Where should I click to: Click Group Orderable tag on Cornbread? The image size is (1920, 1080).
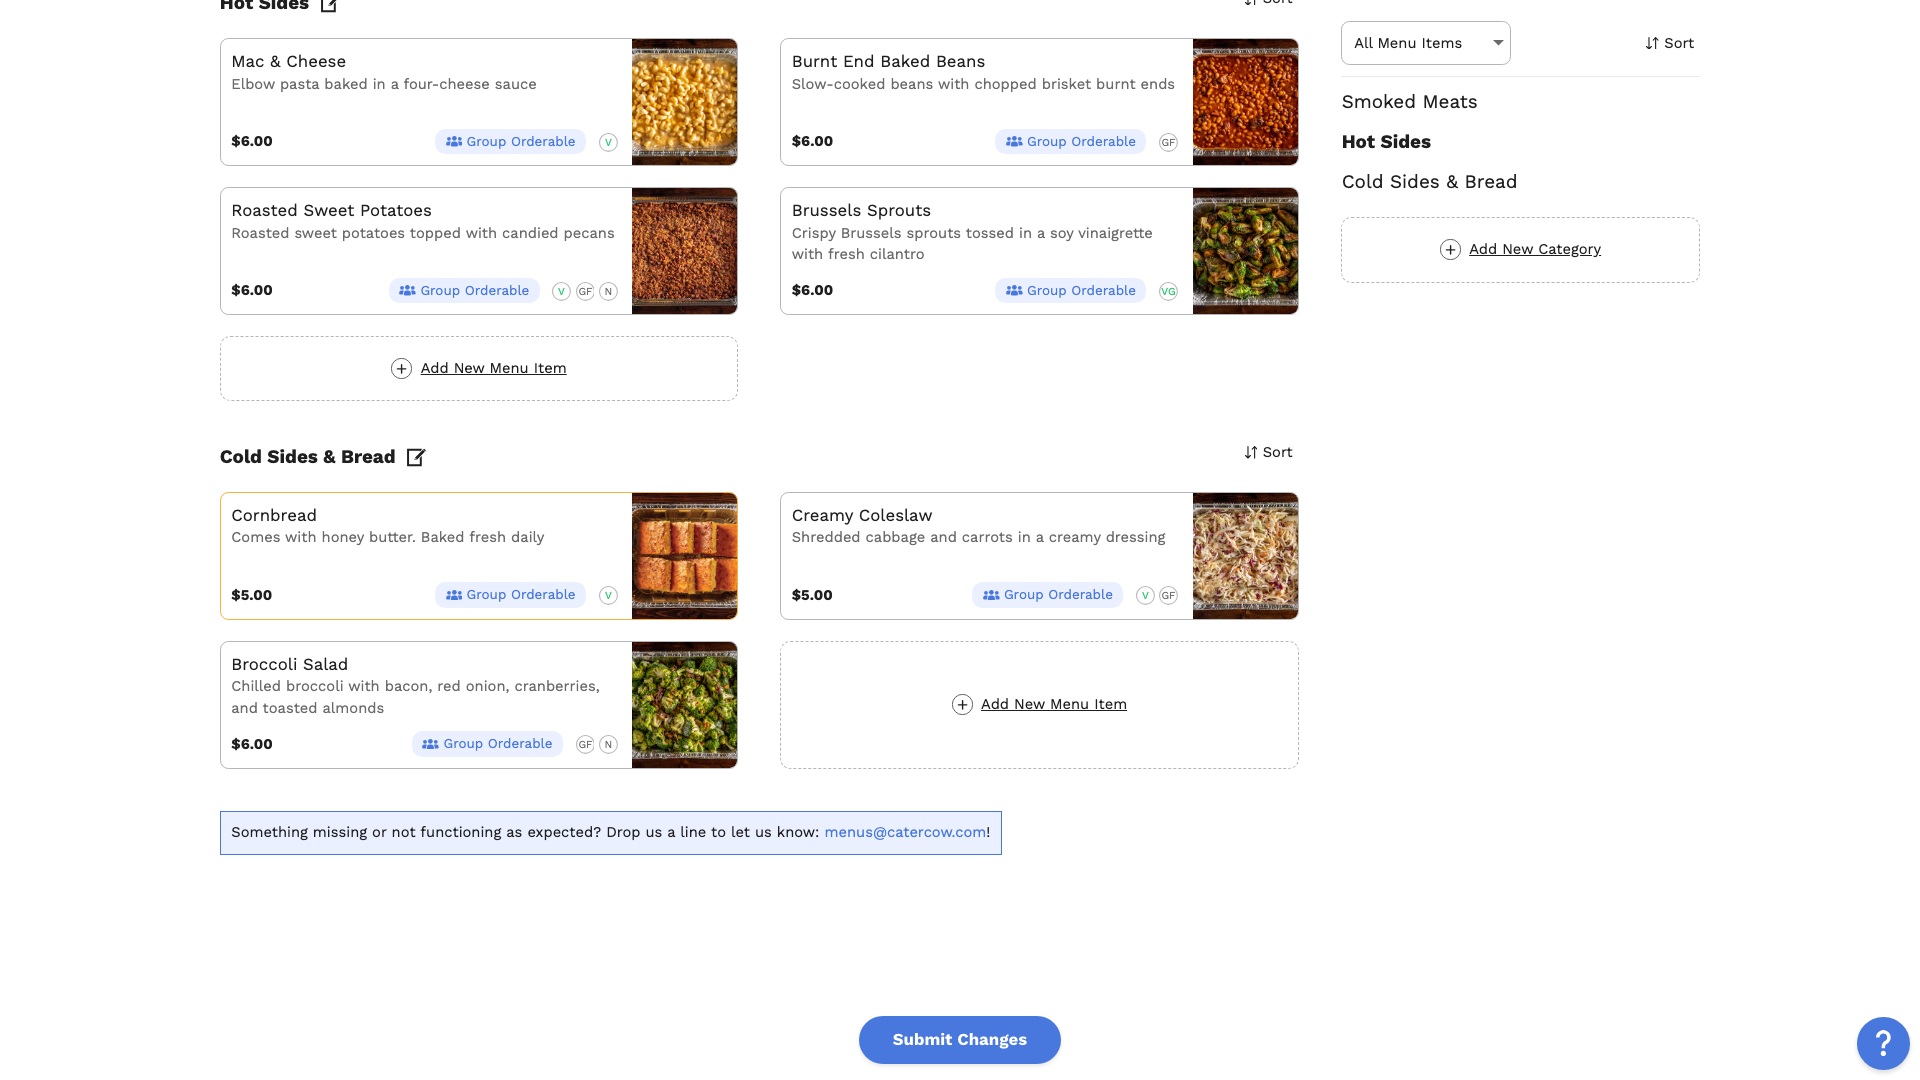tap(510, 595)
